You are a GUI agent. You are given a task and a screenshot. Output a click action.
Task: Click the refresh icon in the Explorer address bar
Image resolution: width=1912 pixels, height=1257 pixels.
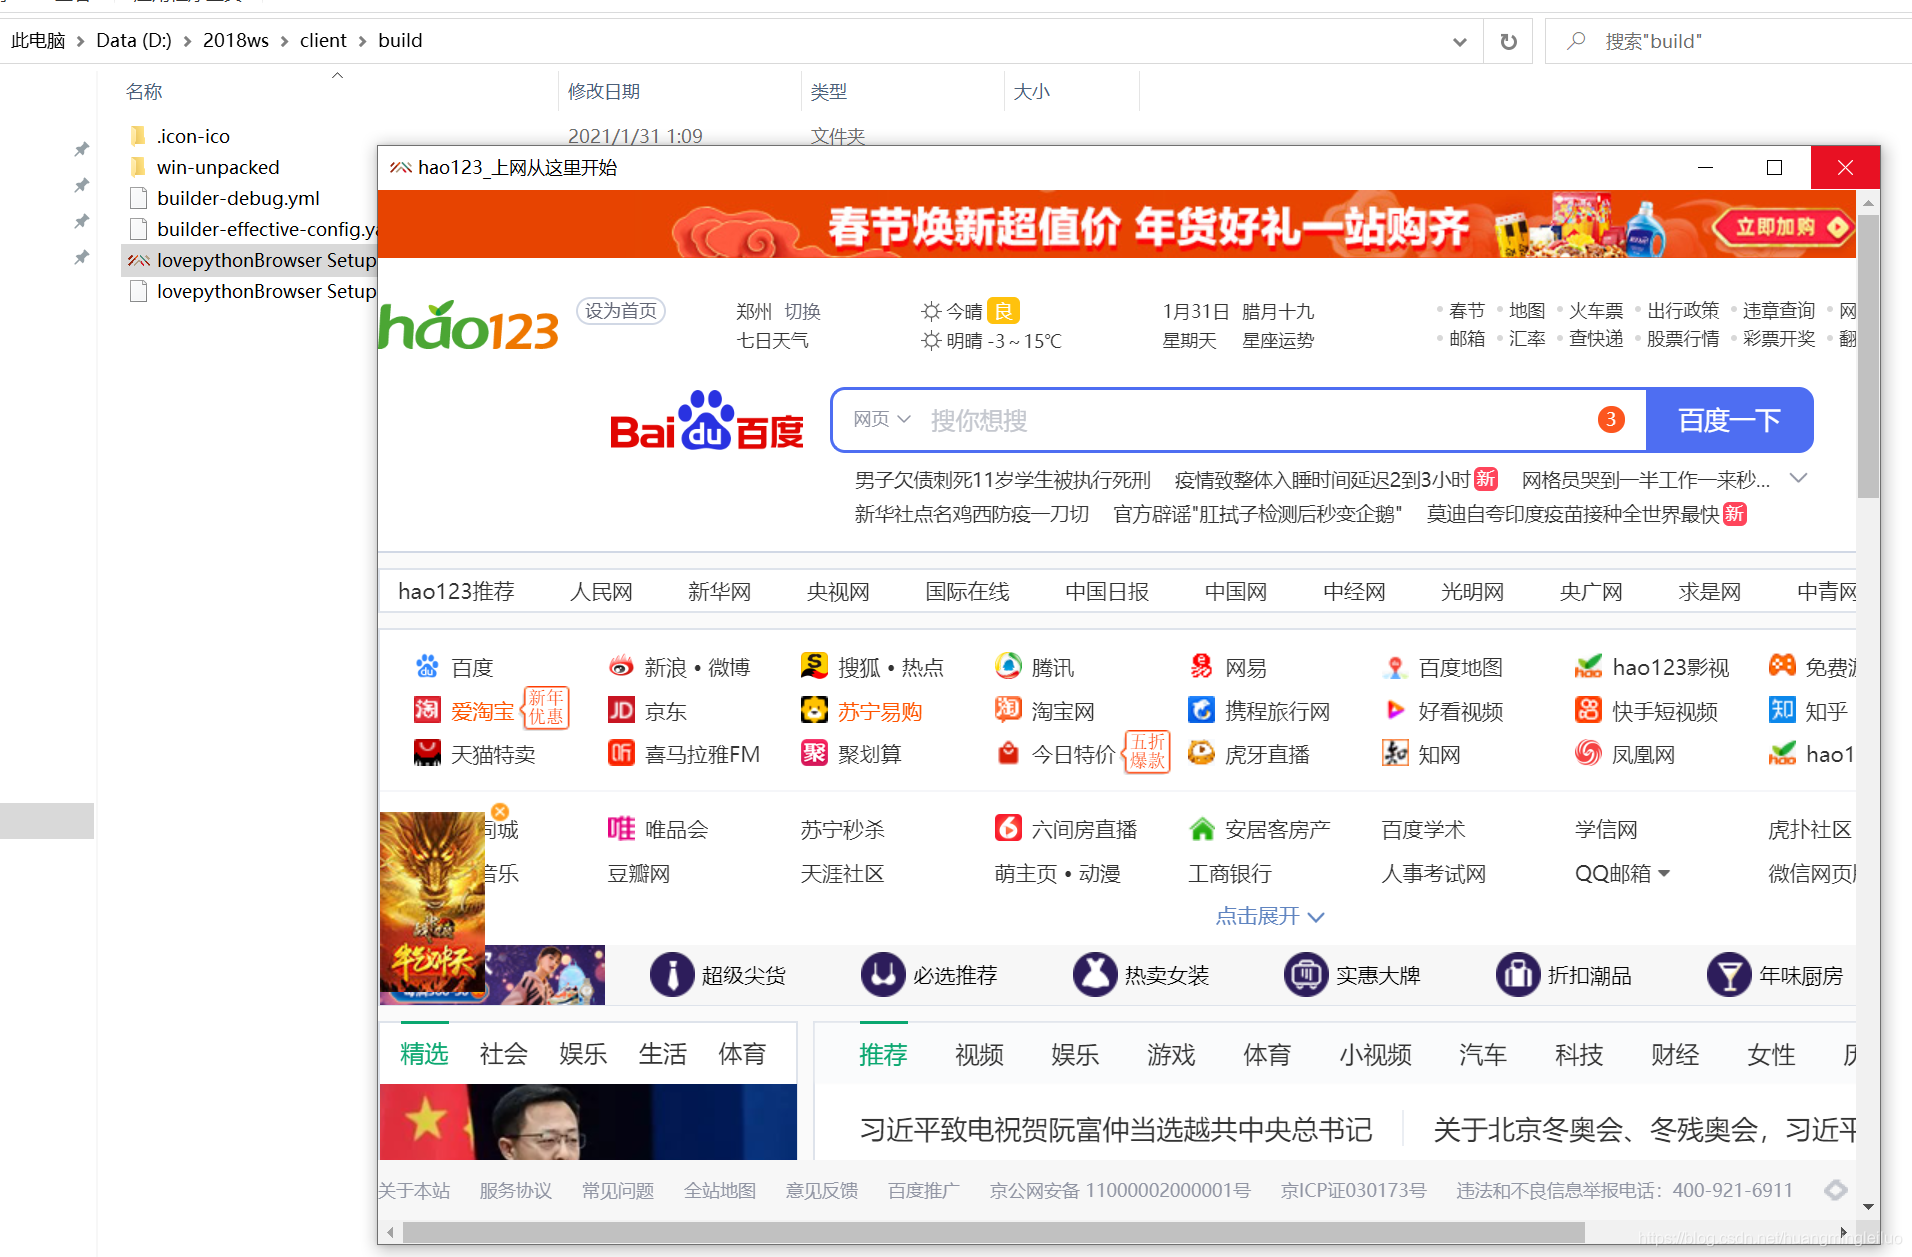(1508, 41)
